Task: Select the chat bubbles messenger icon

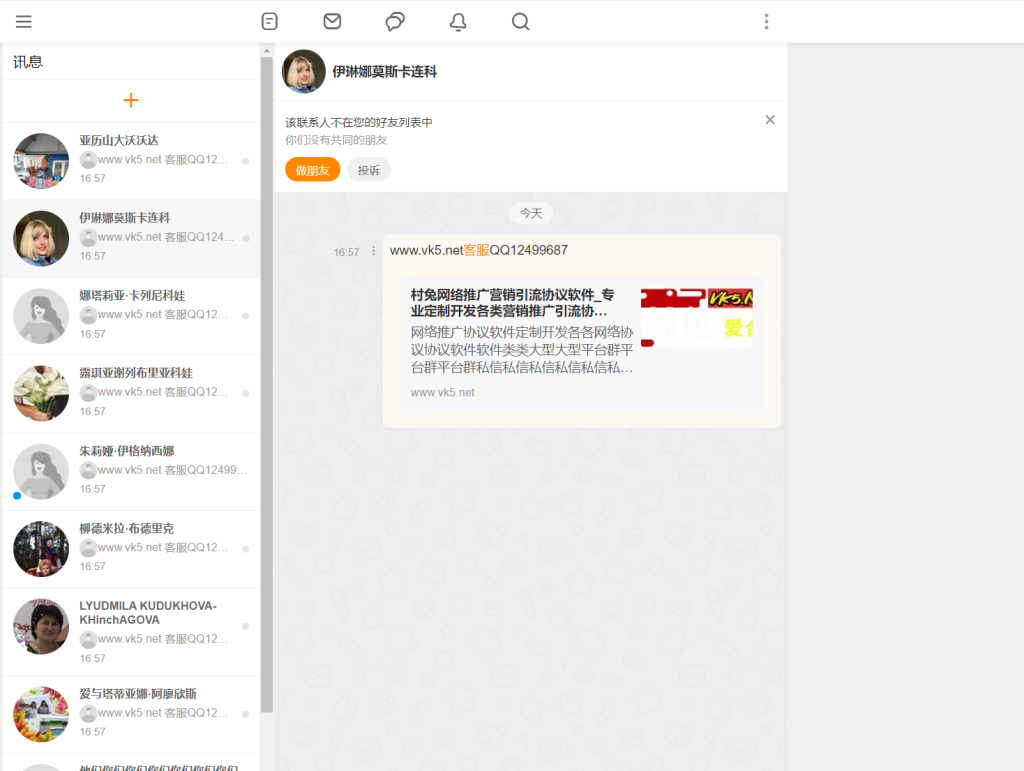Action: tap(394, 21)
